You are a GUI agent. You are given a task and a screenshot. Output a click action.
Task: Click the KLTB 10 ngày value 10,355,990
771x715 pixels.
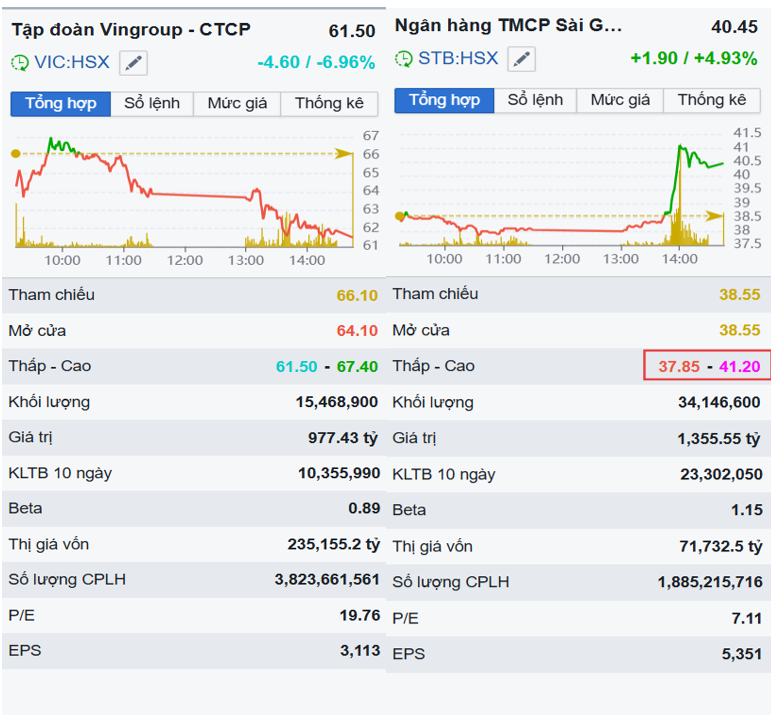(x=339, y=474)
